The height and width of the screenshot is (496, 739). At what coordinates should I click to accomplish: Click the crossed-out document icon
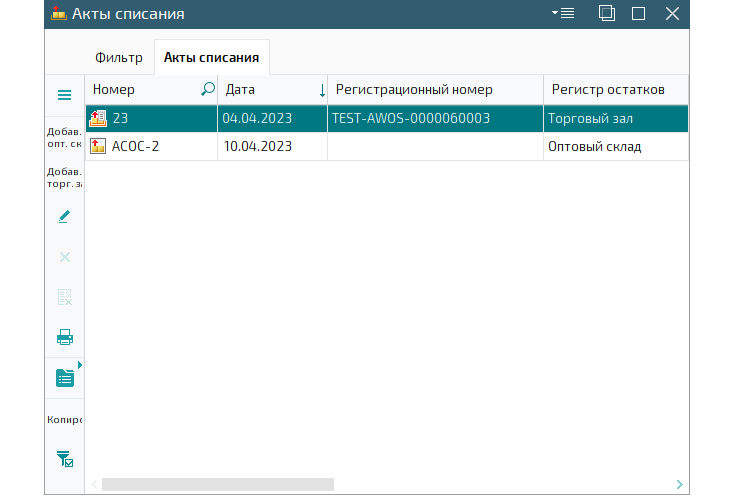tap(64, 297)
